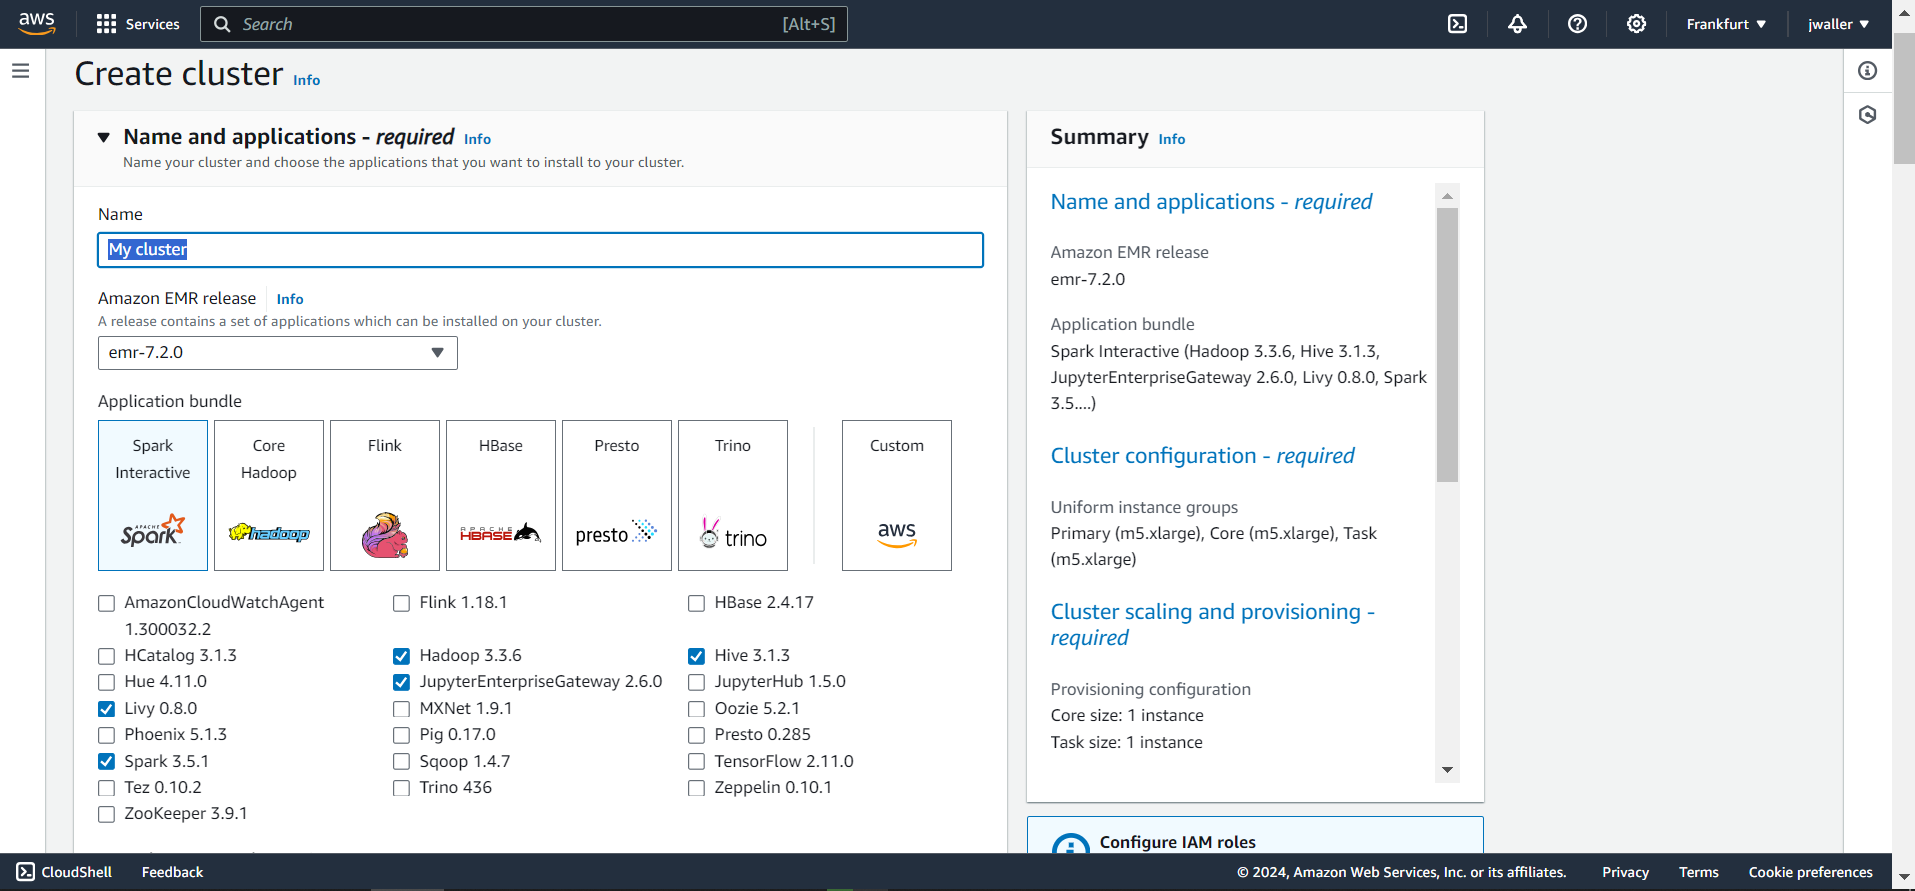Select the Flink bundle tile

[x=385, y=495]
